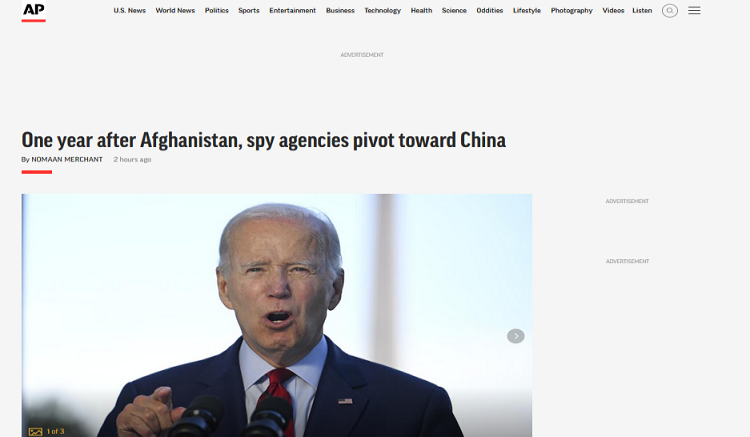Select Politics in the navigation bar

(x=217, y=11)
